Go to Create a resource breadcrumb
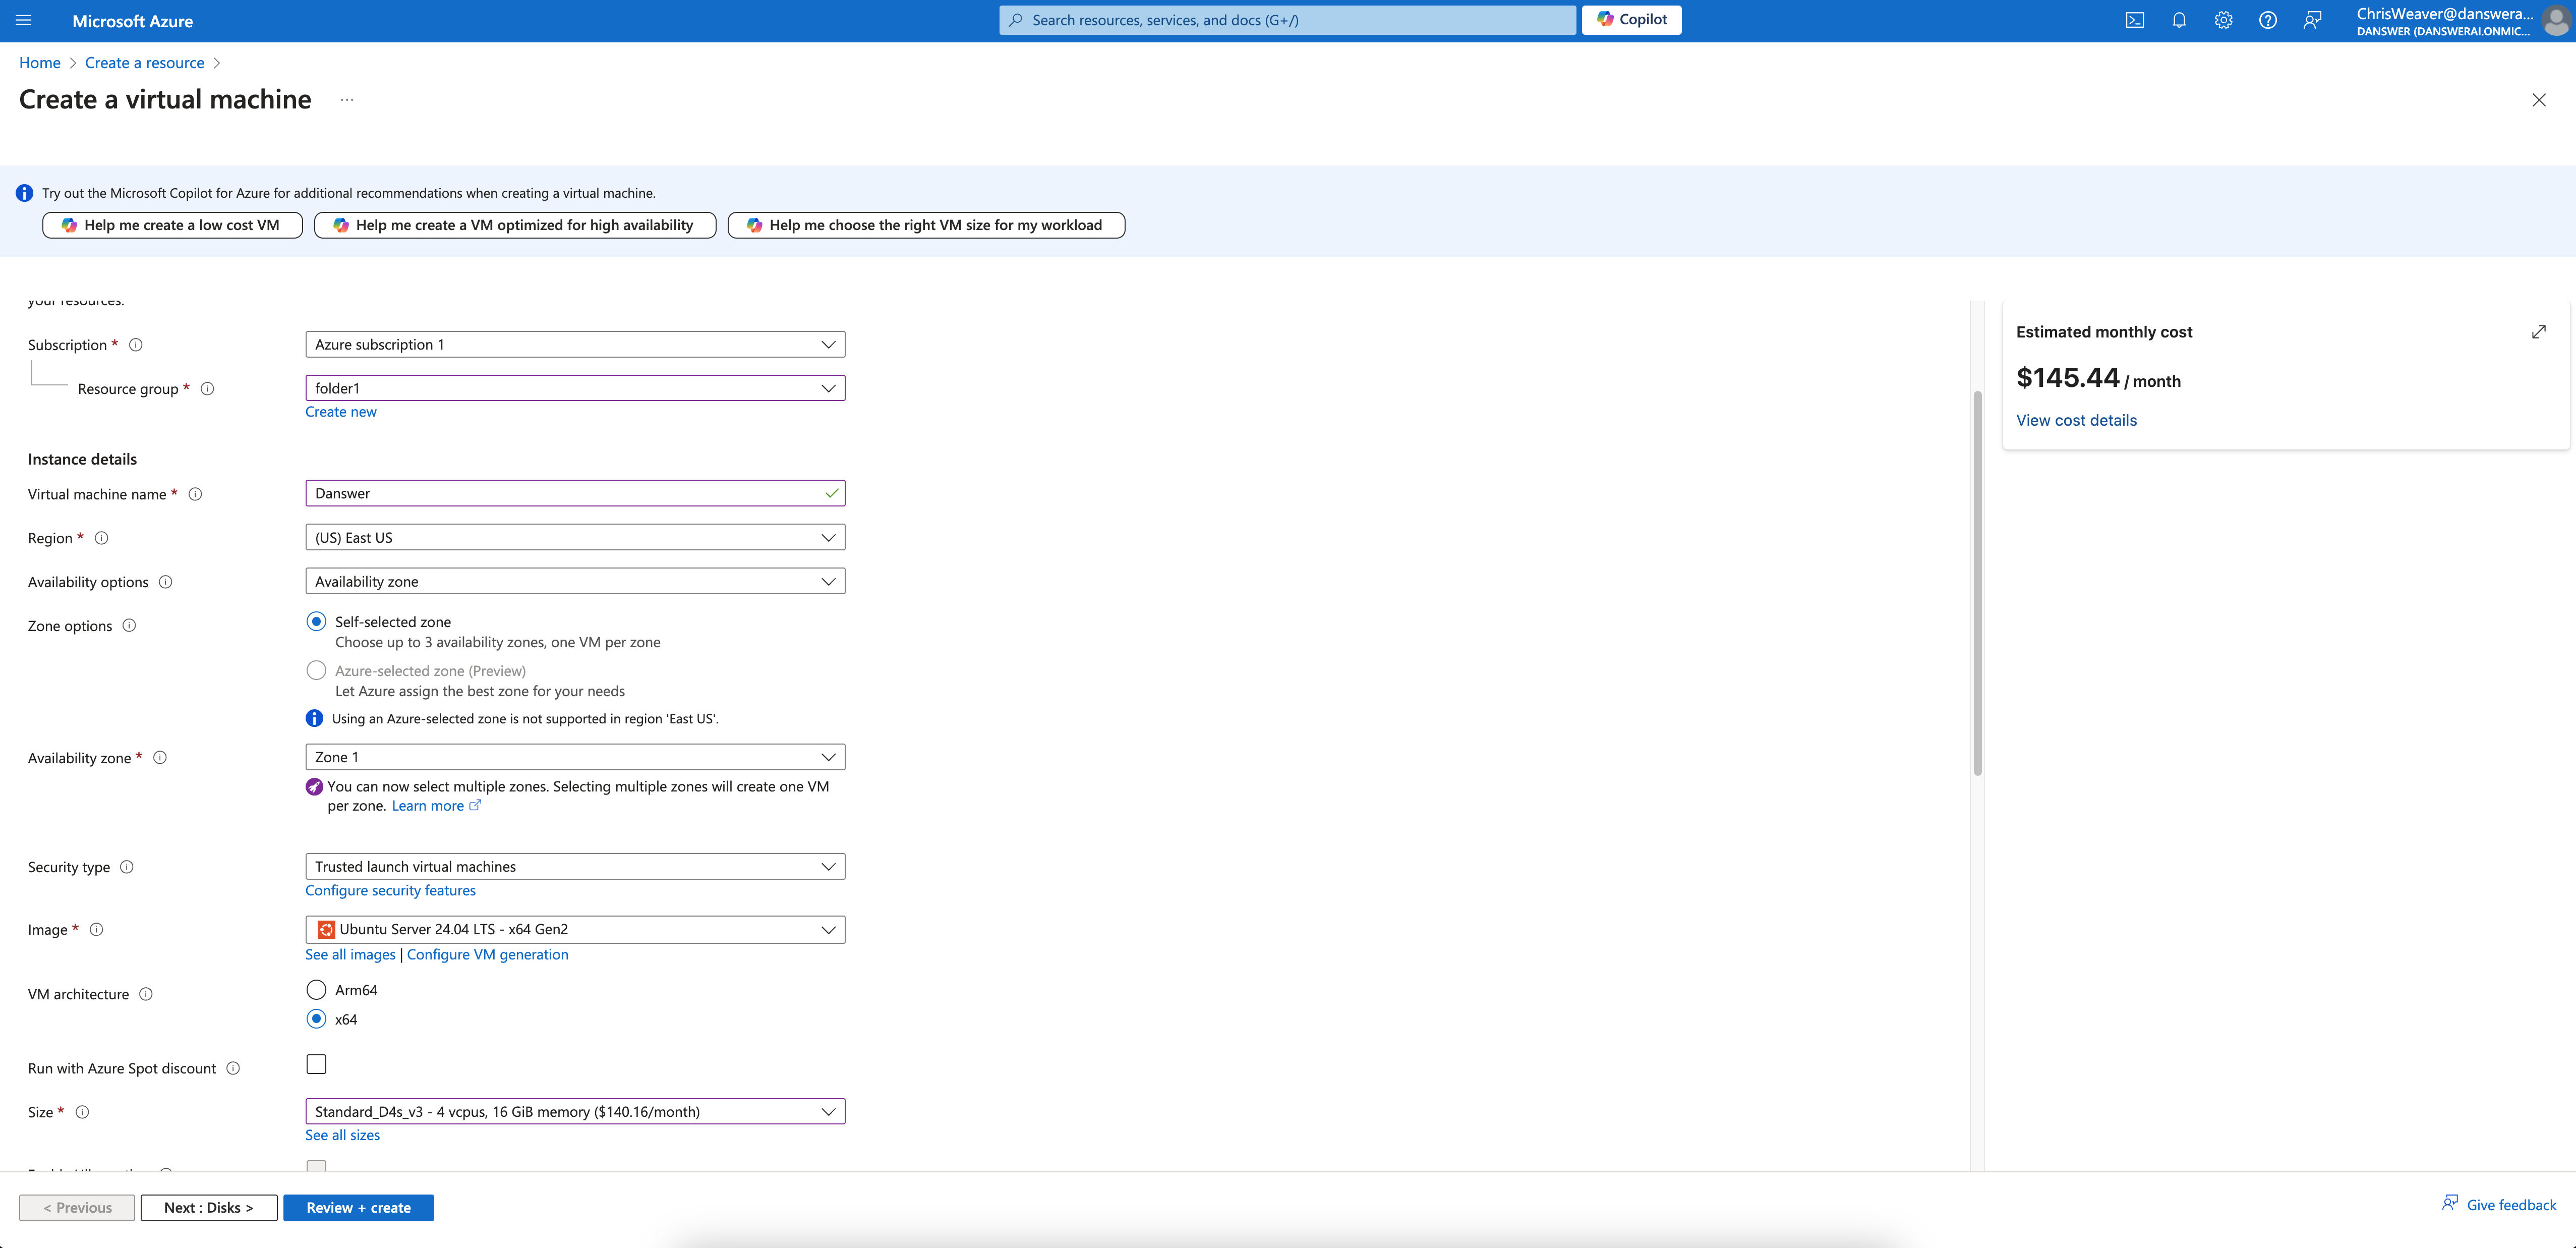 coord(144,62)
